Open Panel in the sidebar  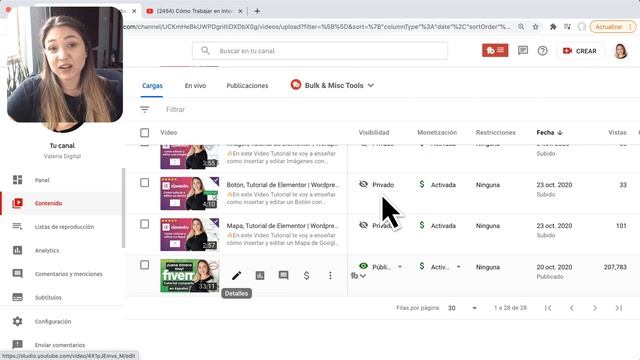[61, 180]
